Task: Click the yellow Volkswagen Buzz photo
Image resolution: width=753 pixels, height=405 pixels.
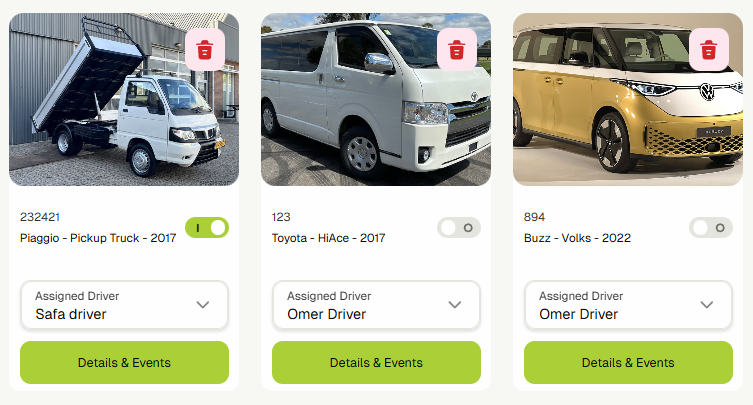Action: 628,99
